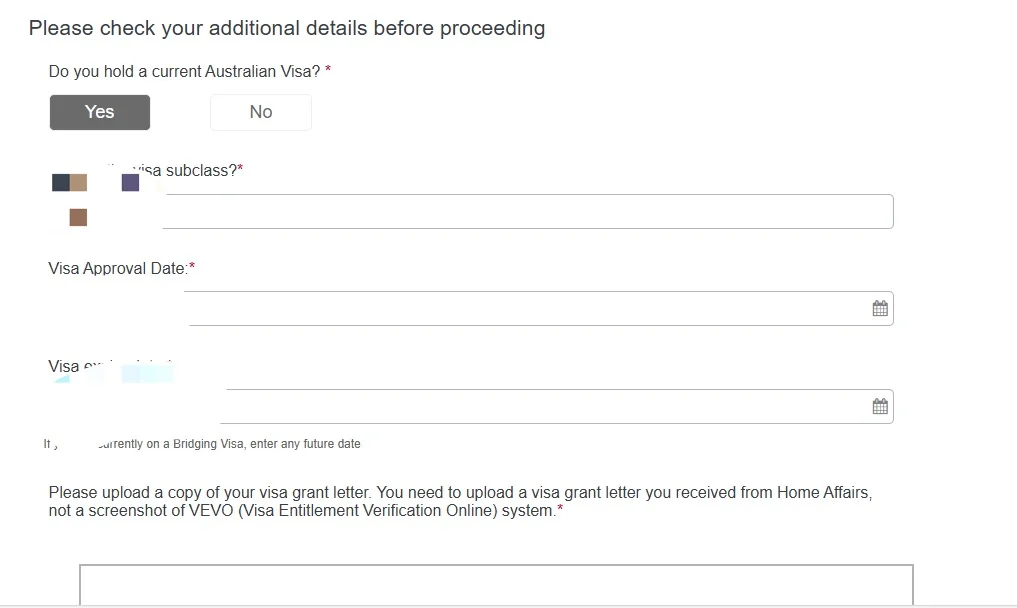Click the 'visa subclass?' label text

(x=185, y=171)
